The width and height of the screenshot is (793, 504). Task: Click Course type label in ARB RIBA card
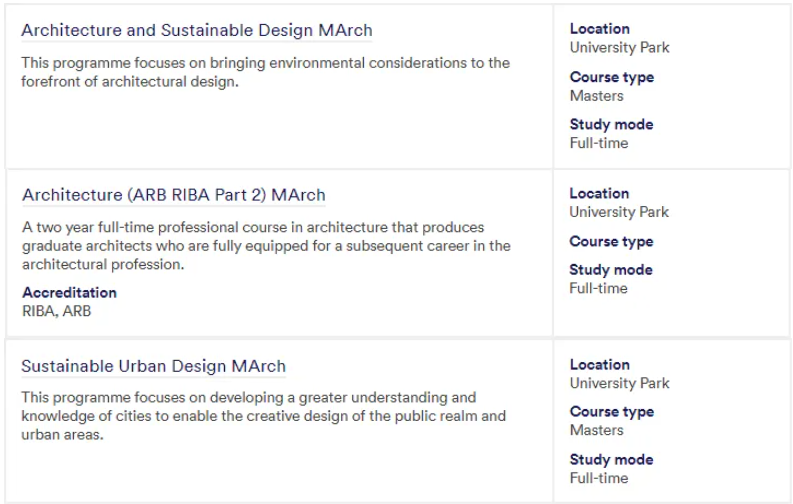[611, 242]
